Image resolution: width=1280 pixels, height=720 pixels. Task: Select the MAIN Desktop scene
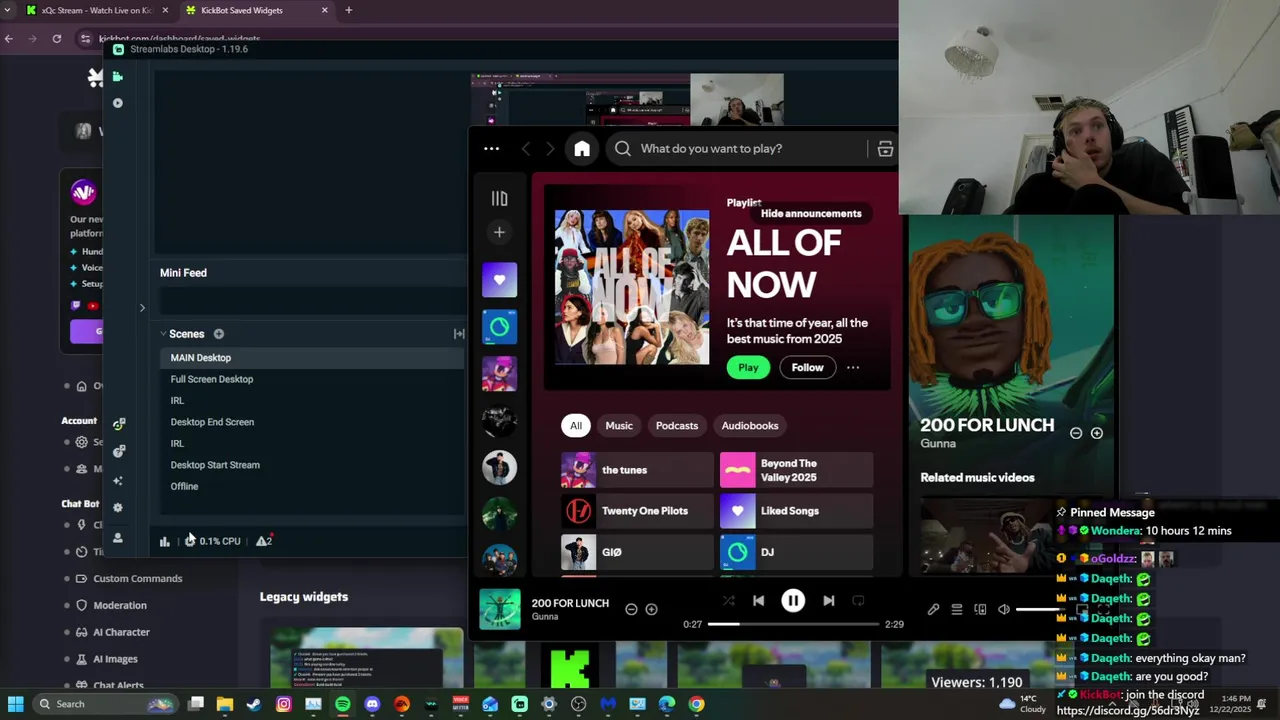(x=311, y=357)
